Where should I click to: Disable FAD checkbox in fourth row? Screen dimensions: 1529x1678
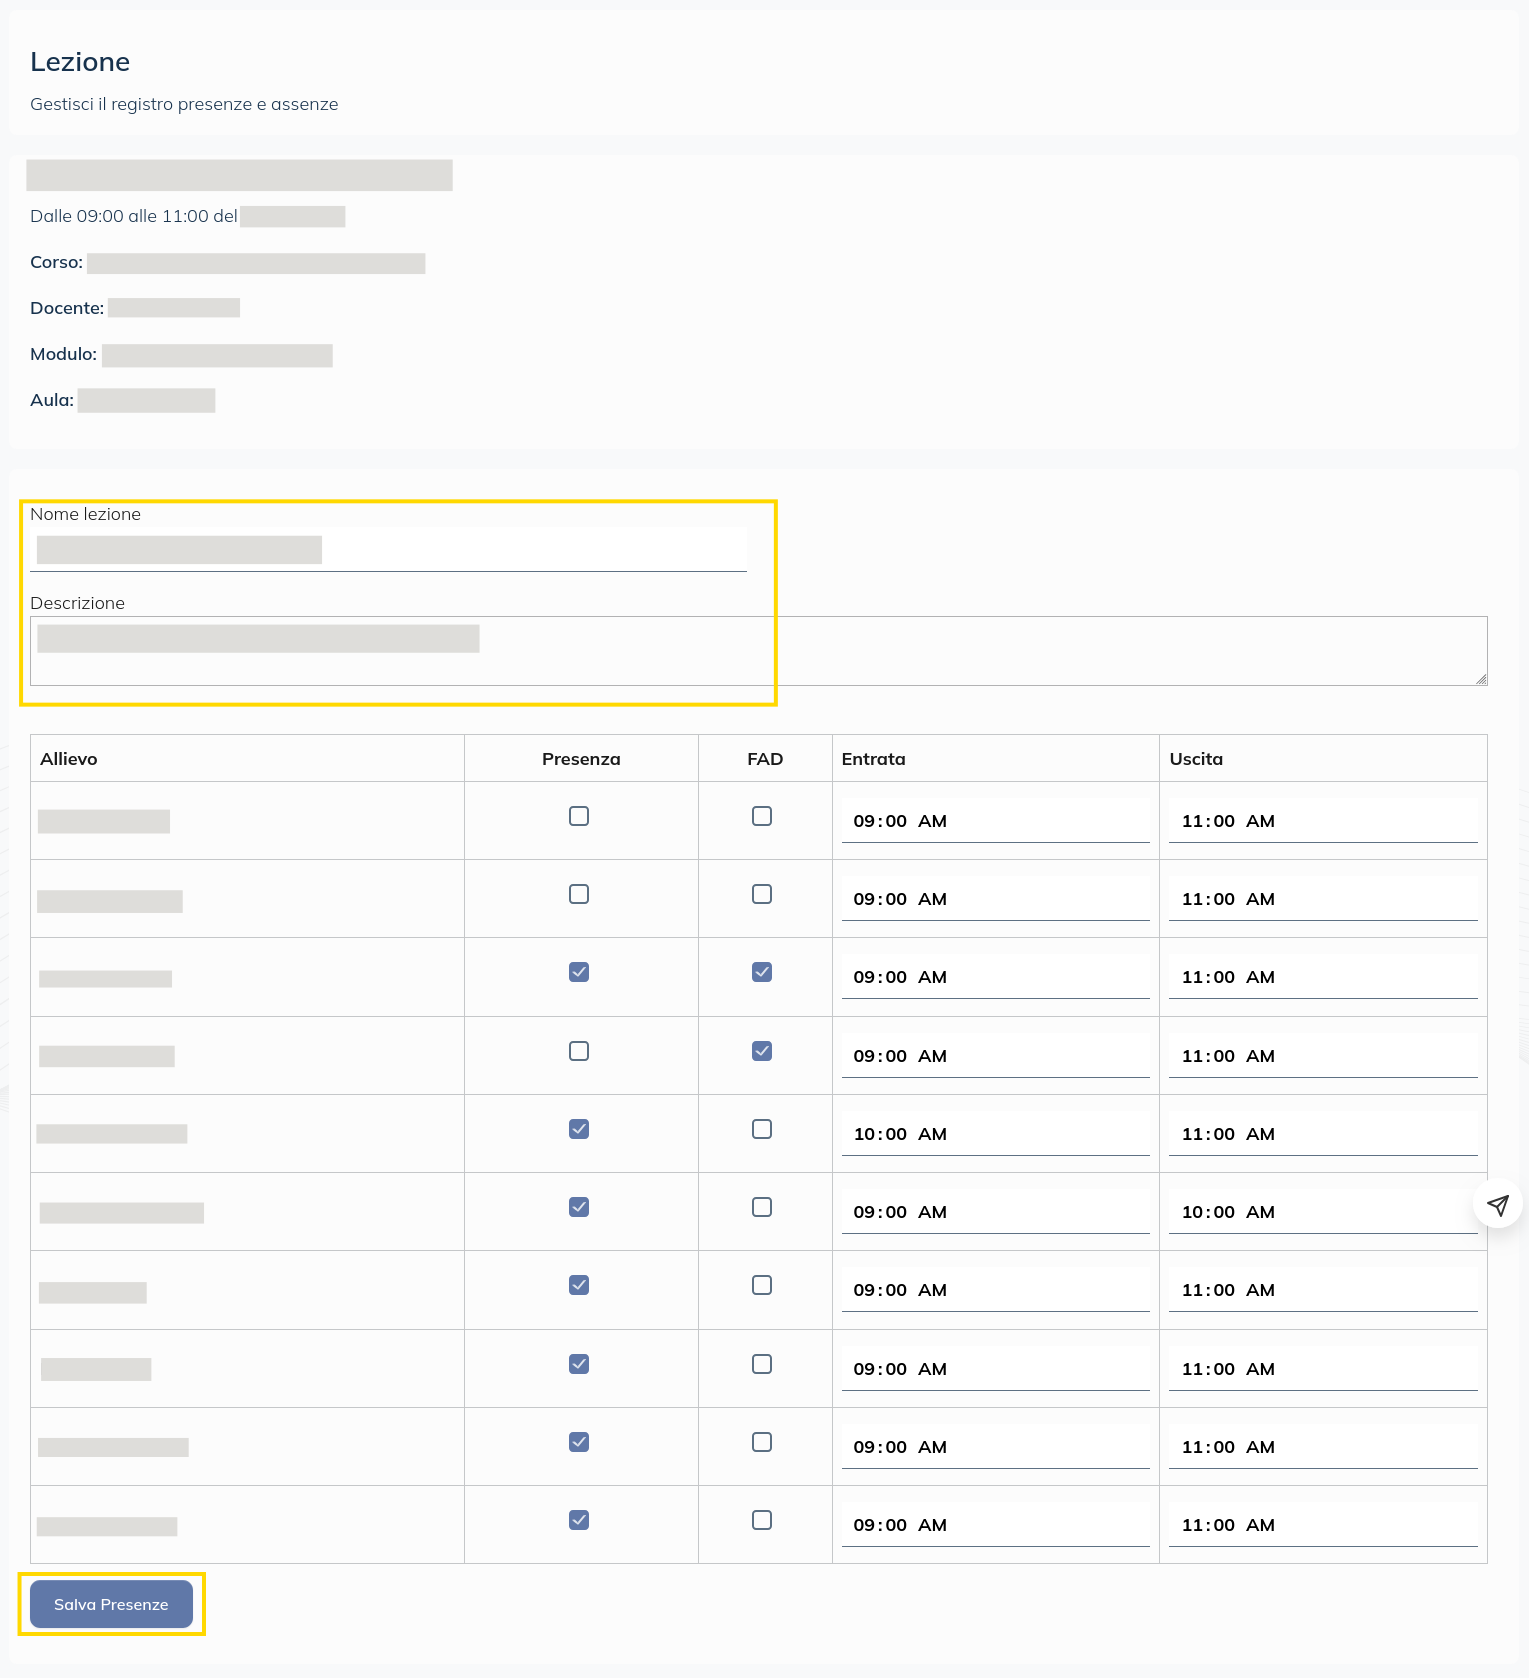click(x=762, y=1051)
